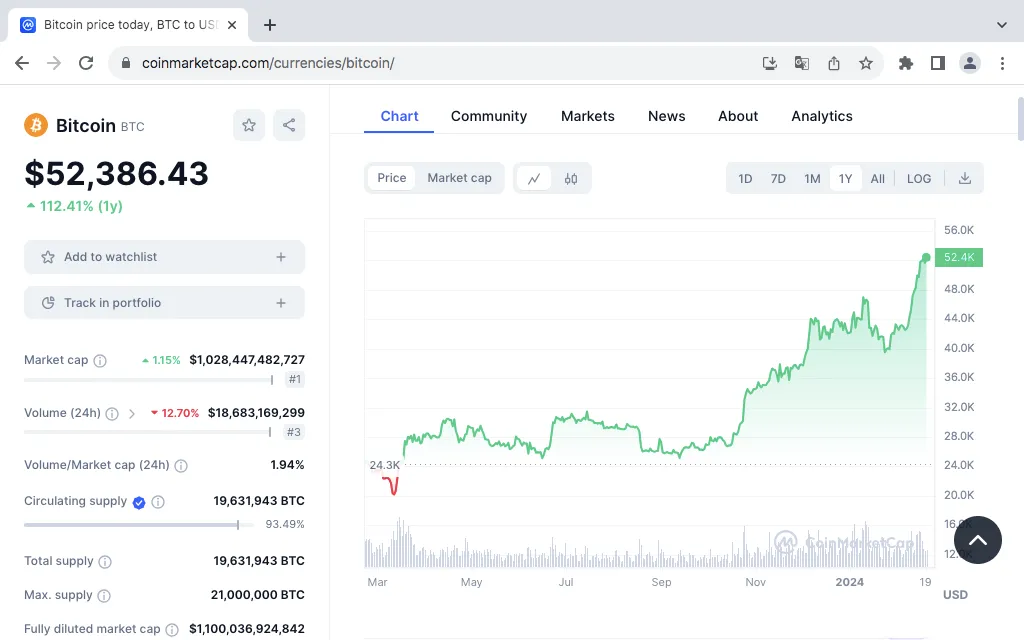Viewport: 1024px width, 640px height.
Task: Click the page vertical scrollbar
Action: 1021,119
